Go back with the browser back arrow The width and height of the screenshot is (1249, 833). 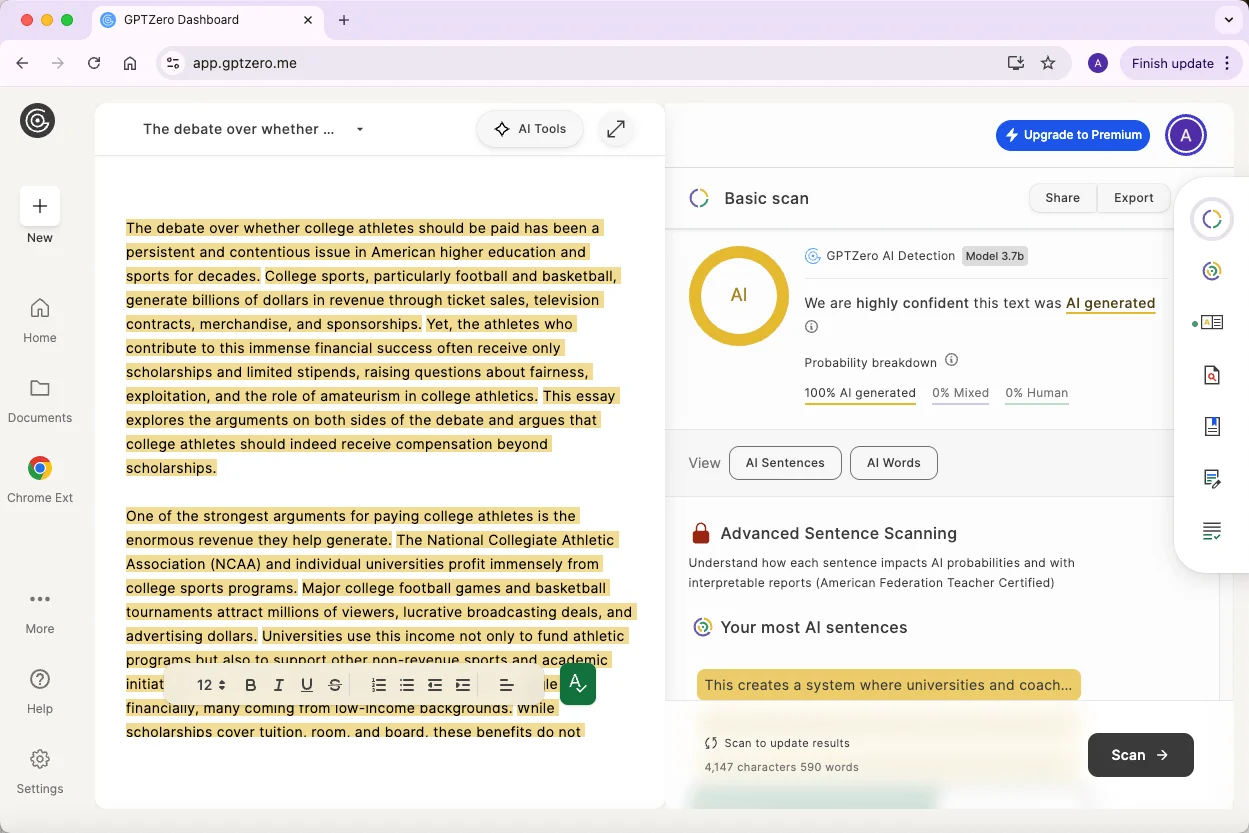tap(22, 63)
